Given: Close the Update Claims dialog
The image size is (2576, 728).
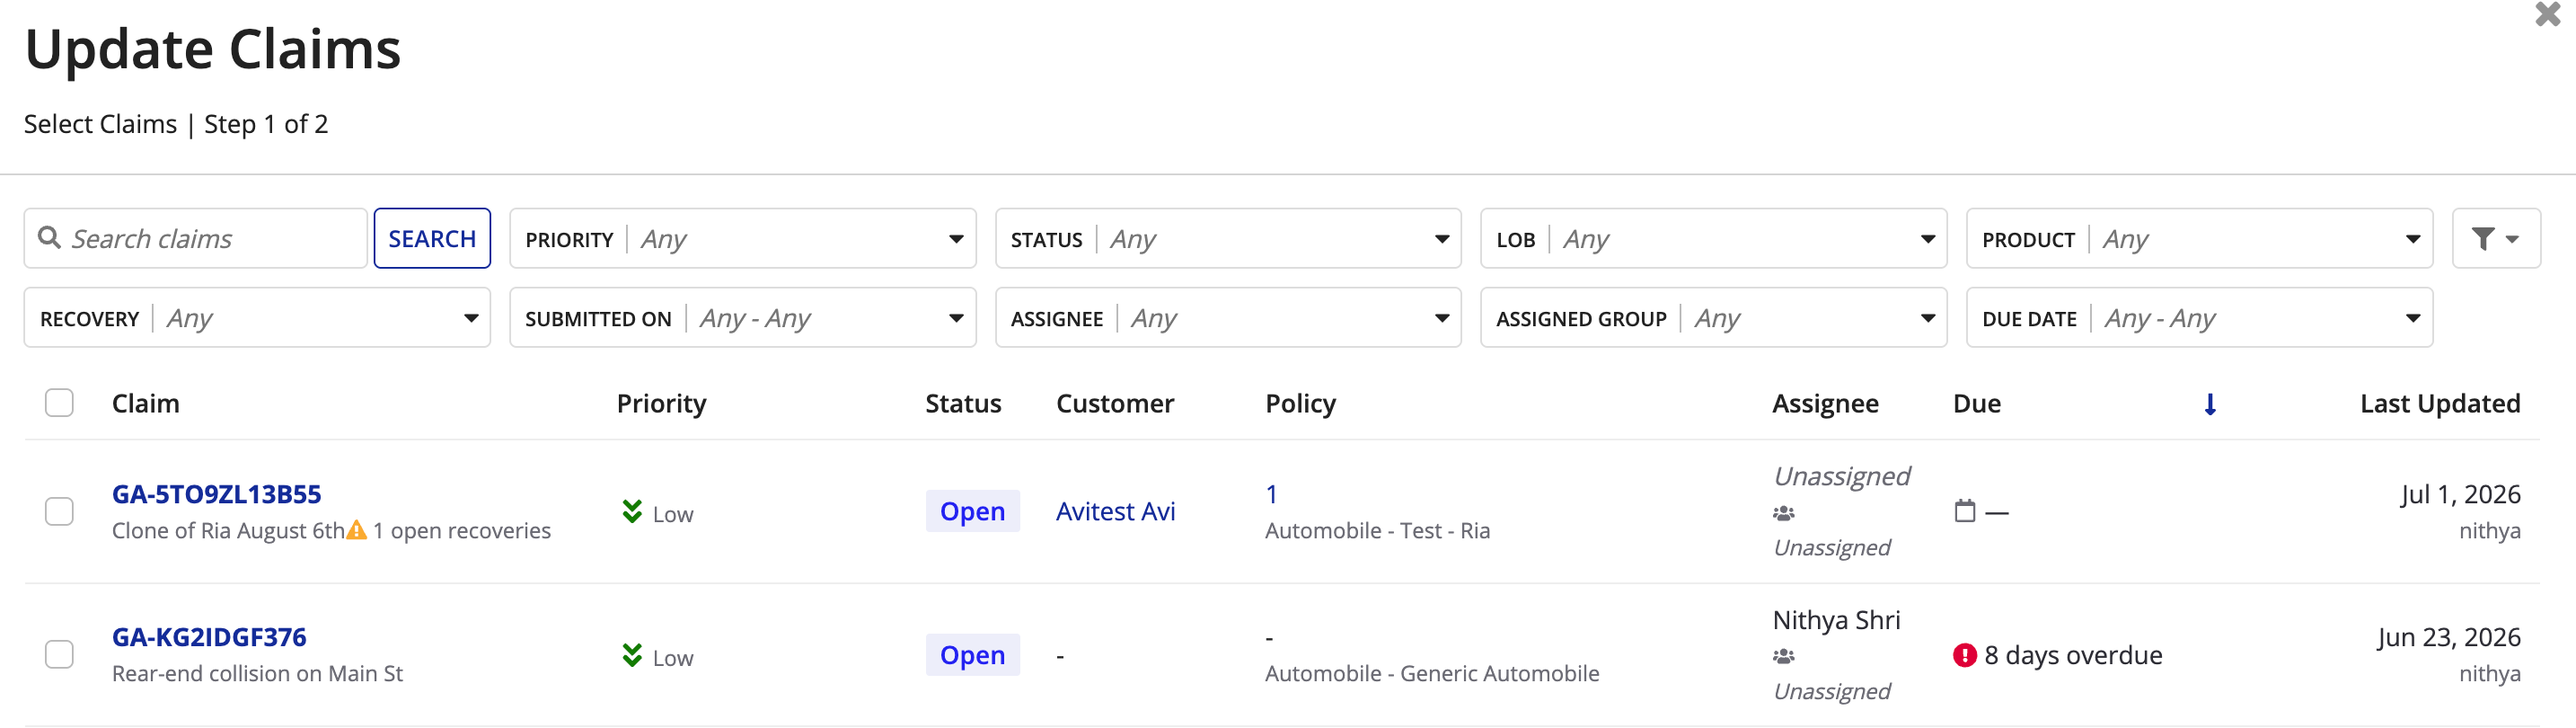Looking at the screenshot, I should coord(2547,14).
